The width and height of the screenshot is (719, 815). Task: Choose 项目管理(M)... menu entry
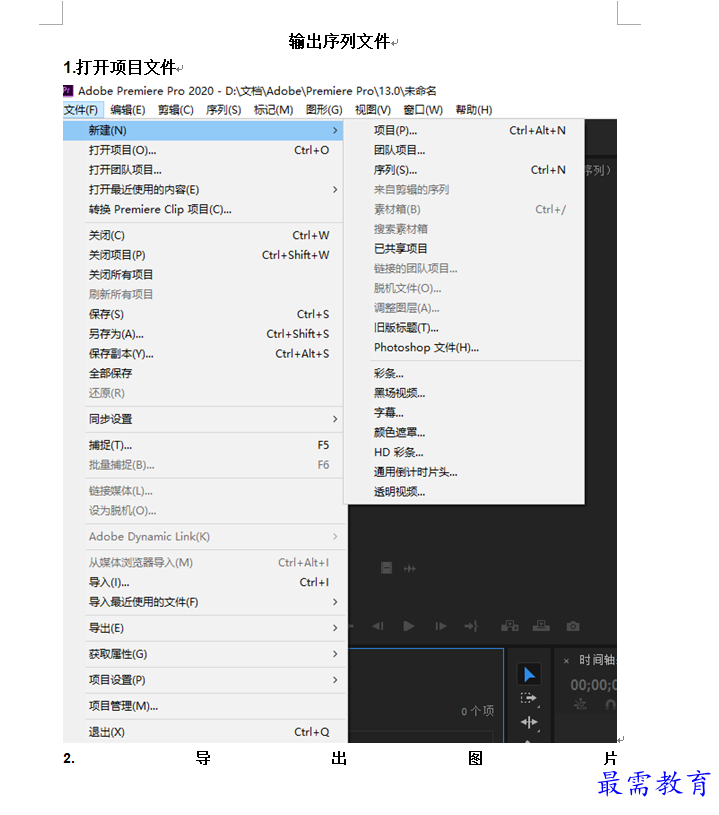(x=203, y=706)
